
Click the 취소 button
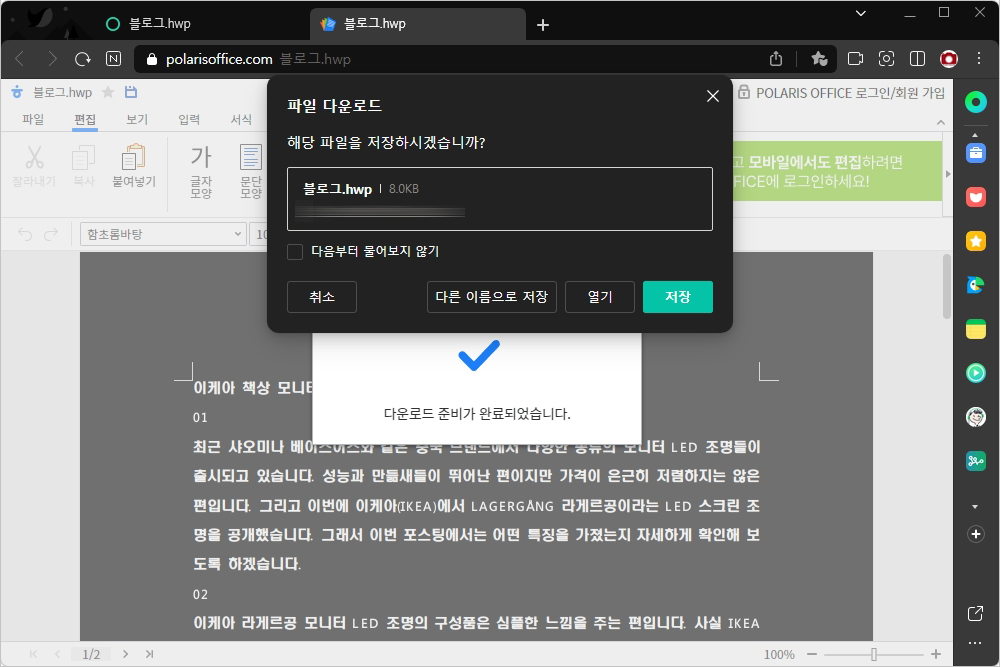click(321, 297)
